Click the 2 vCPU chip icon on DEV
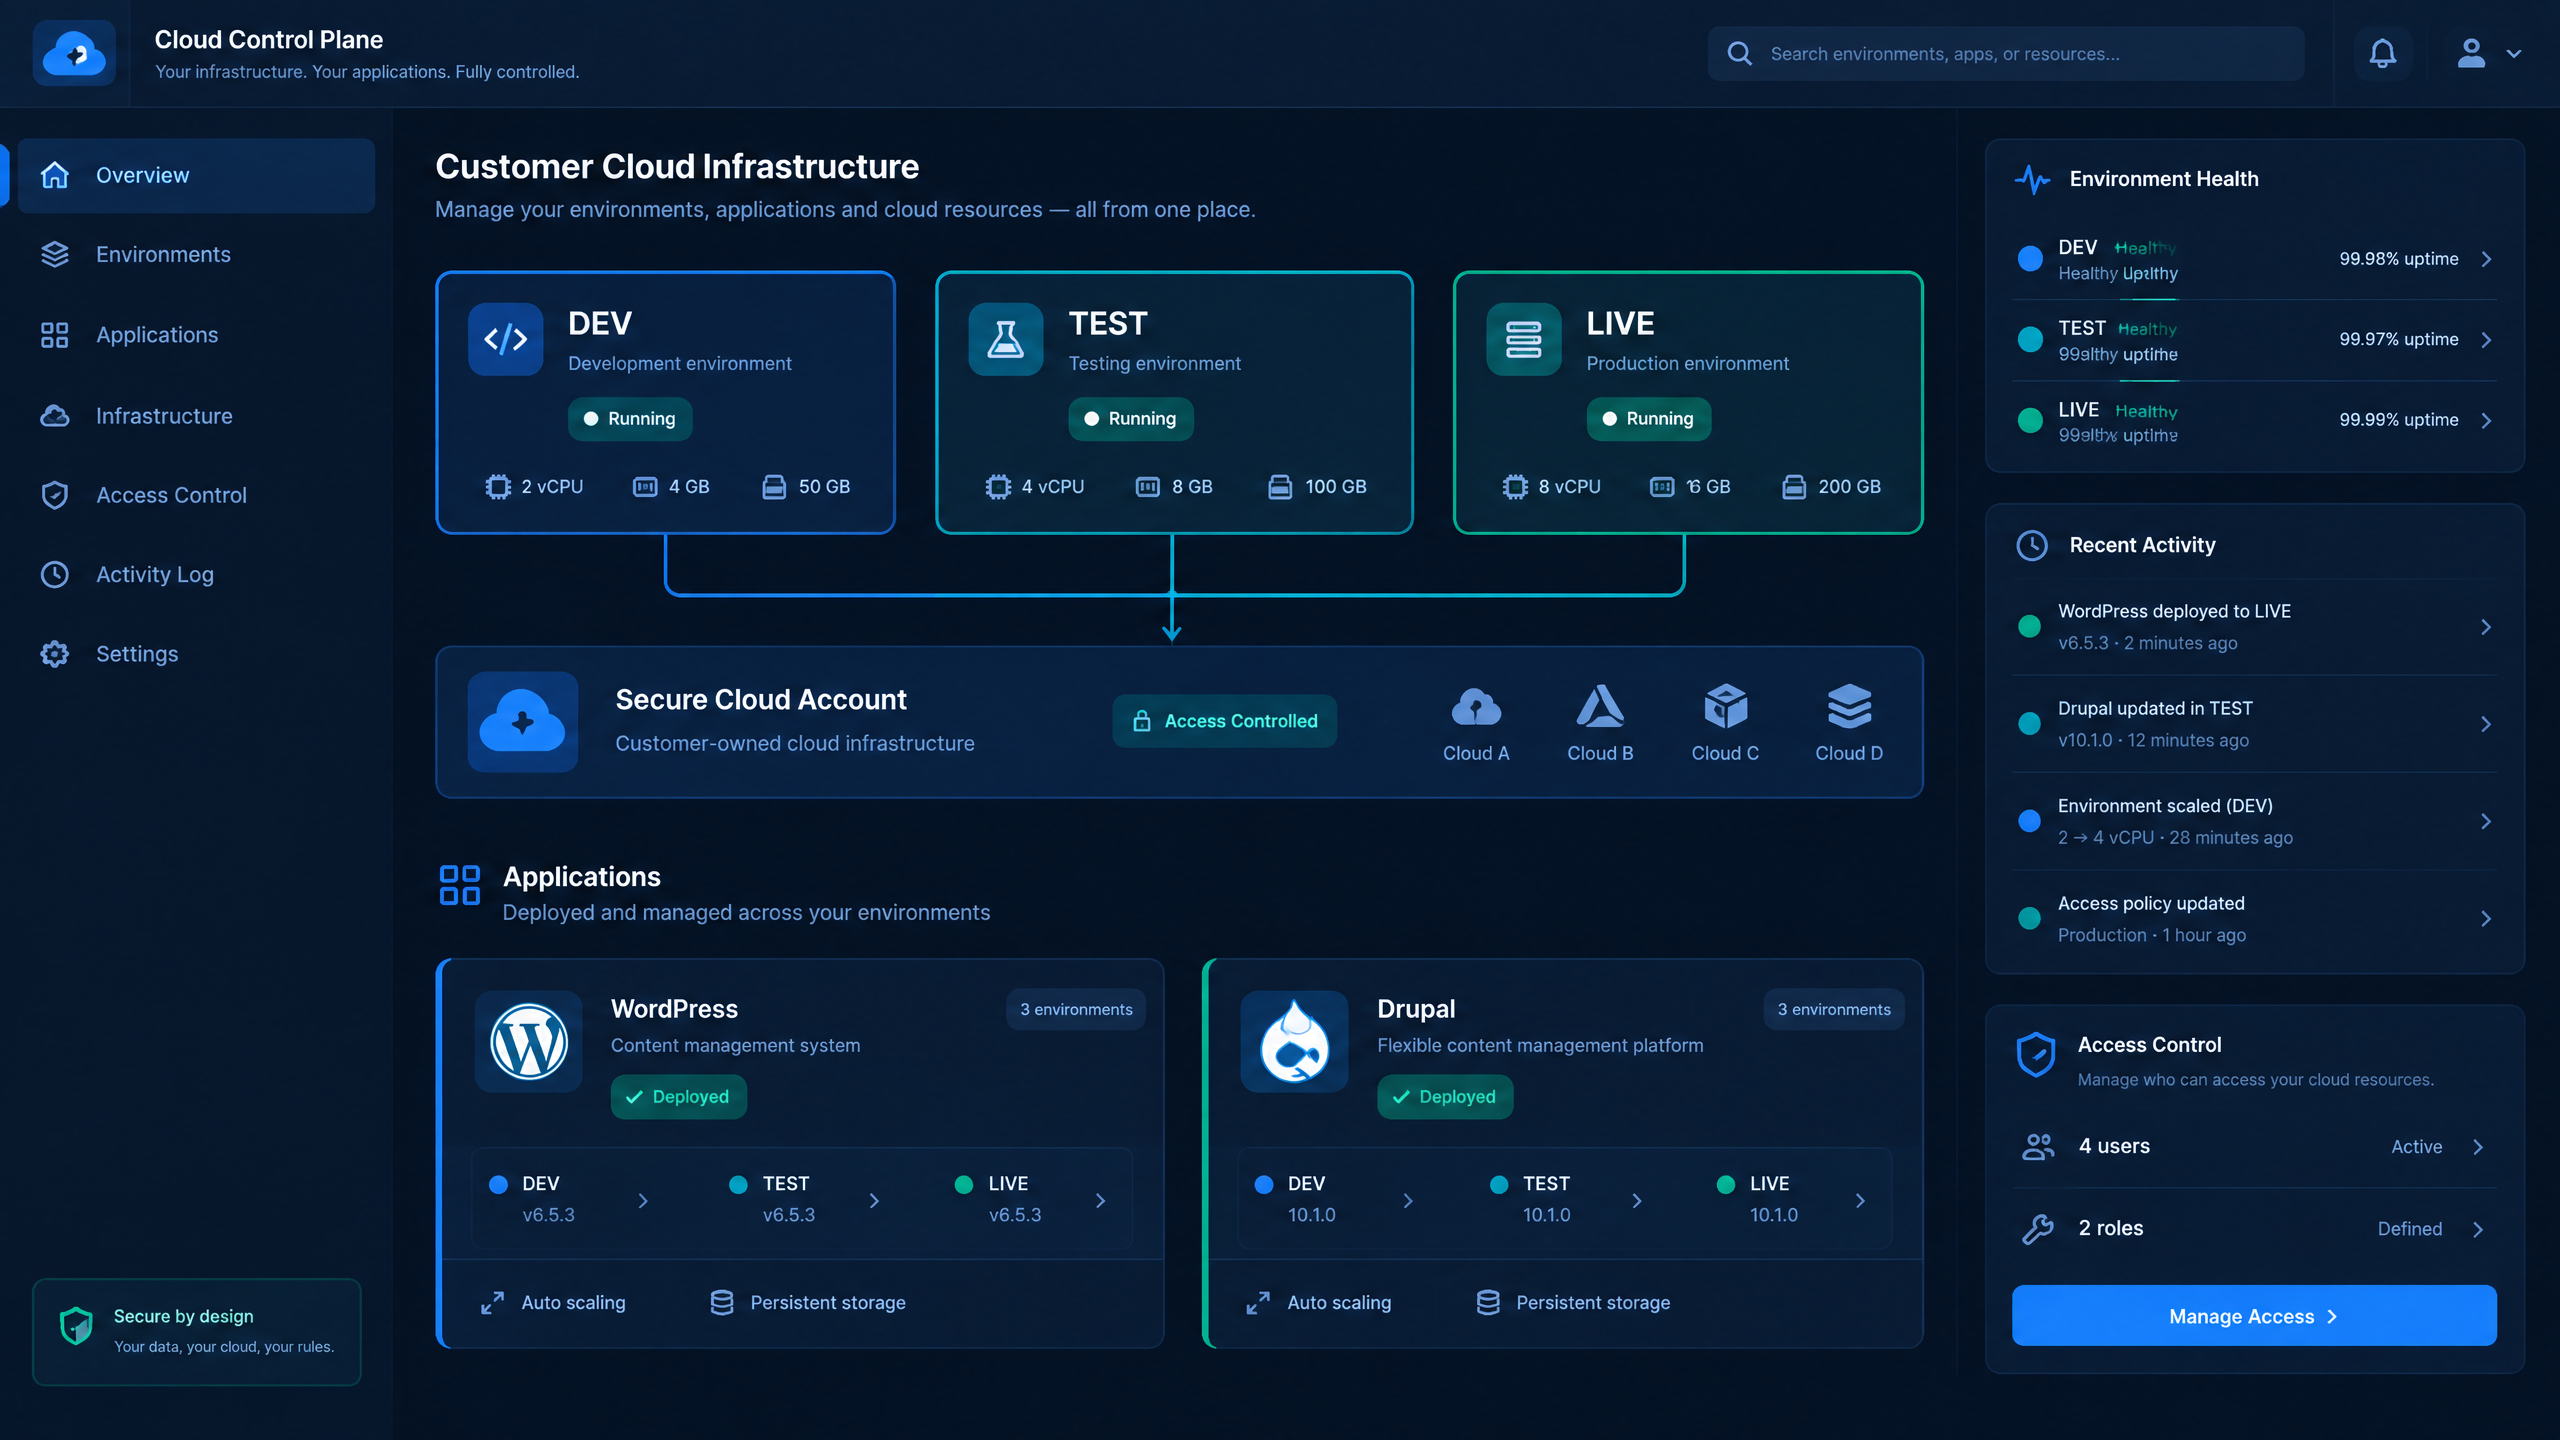The width and height of the screenshot is (2560, 1440). click(497, 487)
